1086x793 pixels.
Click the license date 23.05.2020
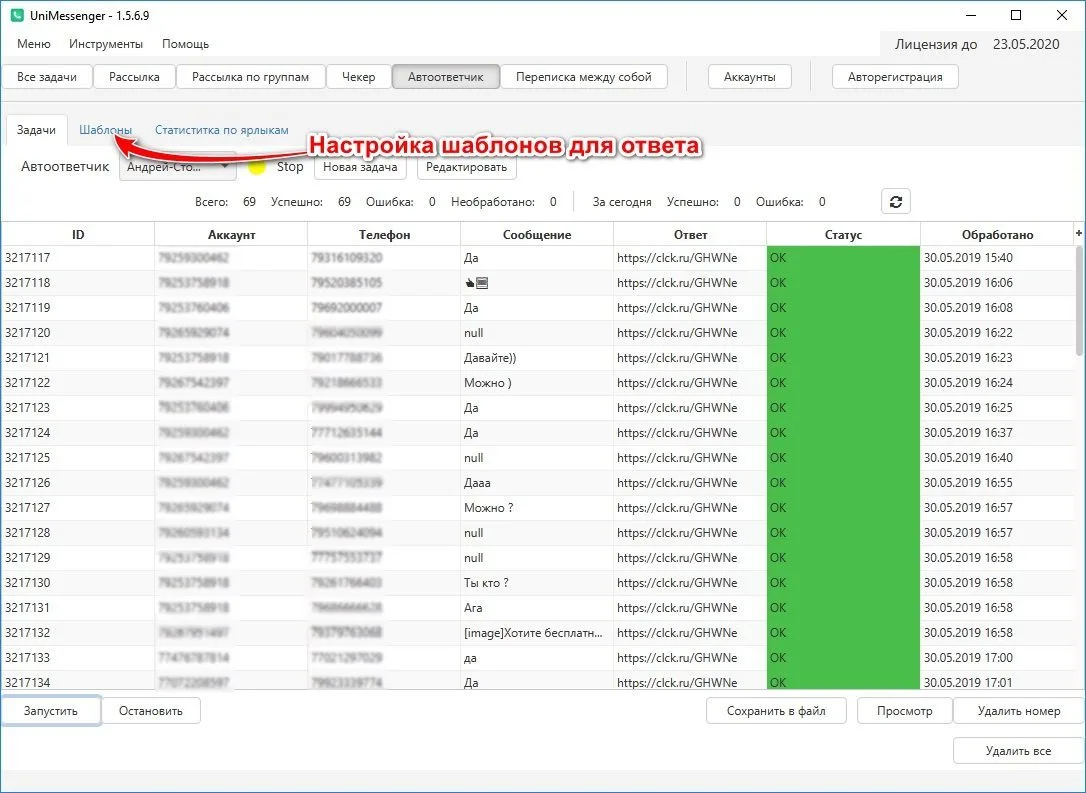tap(1026, 44)
